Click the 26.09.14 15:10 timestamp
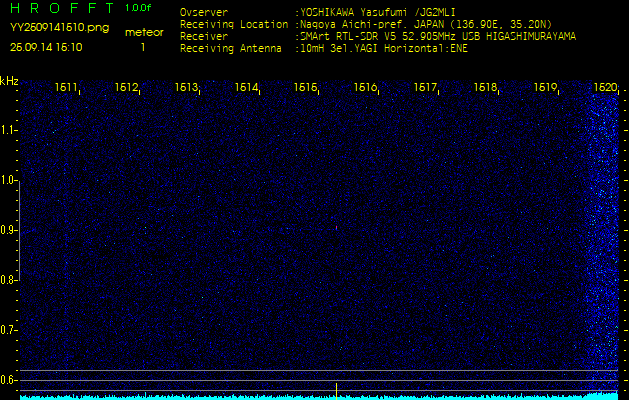Image resolution: width=629 pixels, height=400 pixels. click(47, 46)
